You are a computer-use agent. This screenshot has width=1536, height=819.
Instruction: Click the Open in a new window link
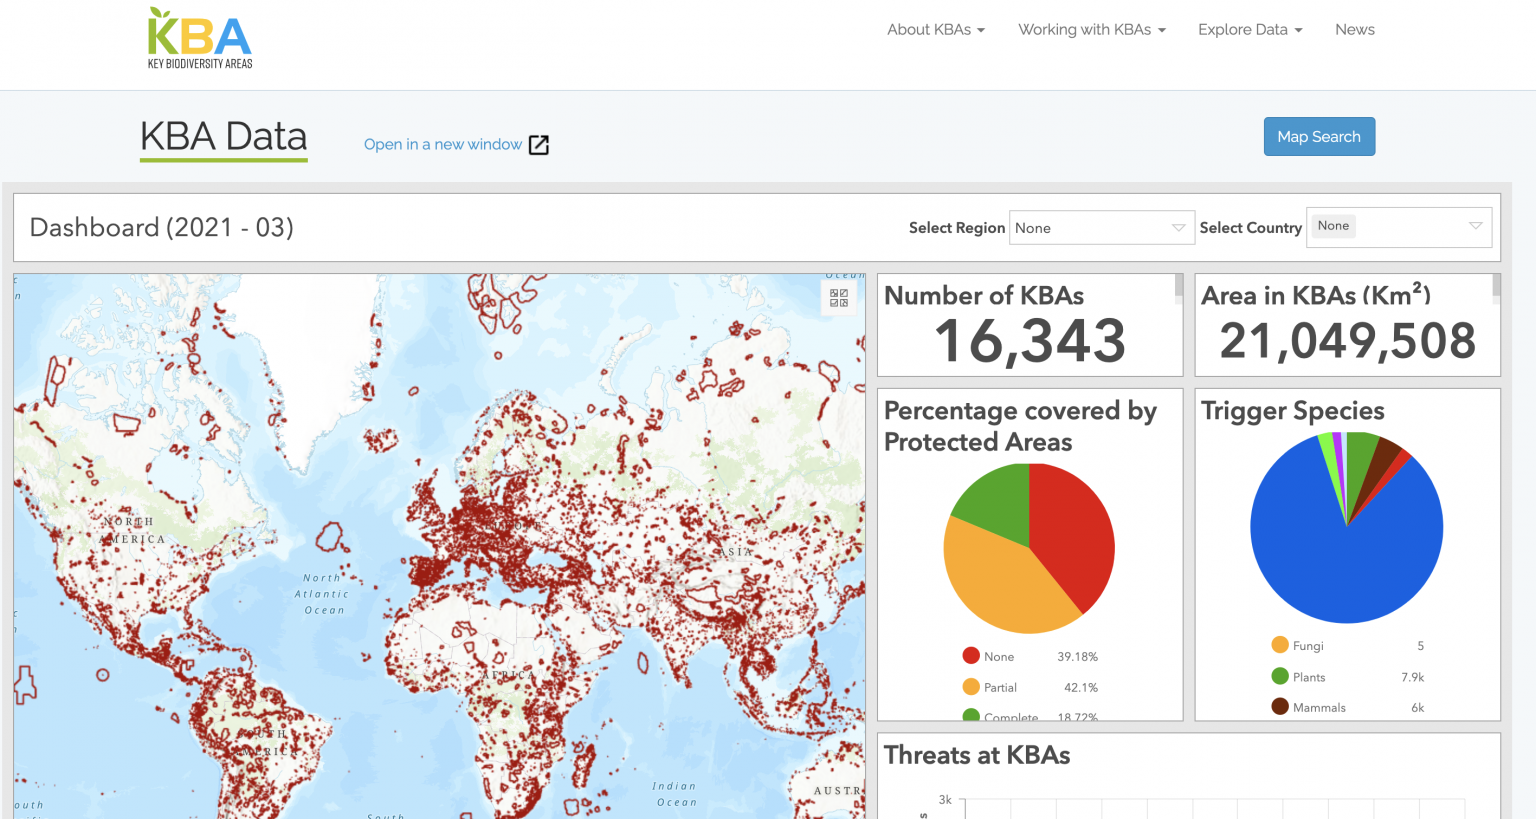[x=443, y=145]
